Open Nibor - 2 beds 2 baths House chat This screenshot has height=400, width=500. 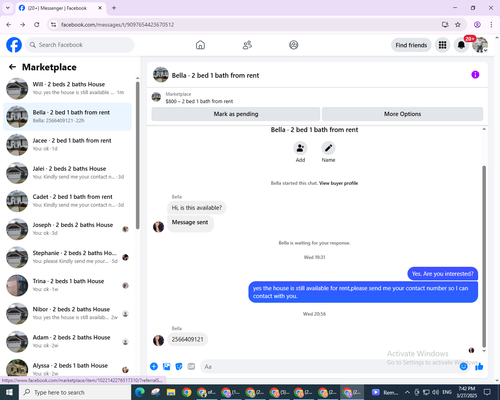click(67, 313)
